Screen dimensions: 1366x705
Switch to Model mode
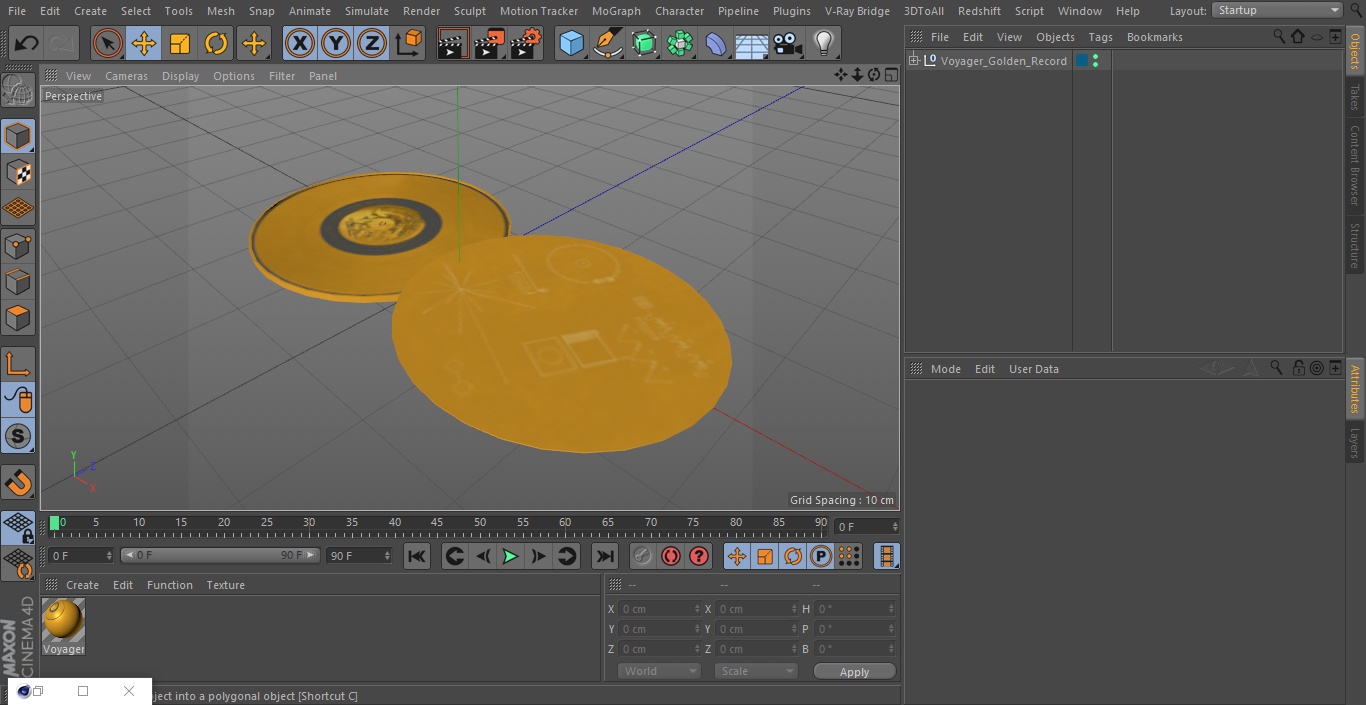point(18,136)
